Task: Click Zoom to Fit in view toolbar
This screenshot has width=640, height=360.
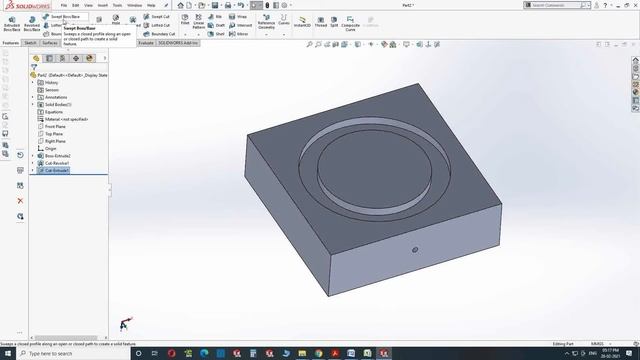Action: (309, 44)
